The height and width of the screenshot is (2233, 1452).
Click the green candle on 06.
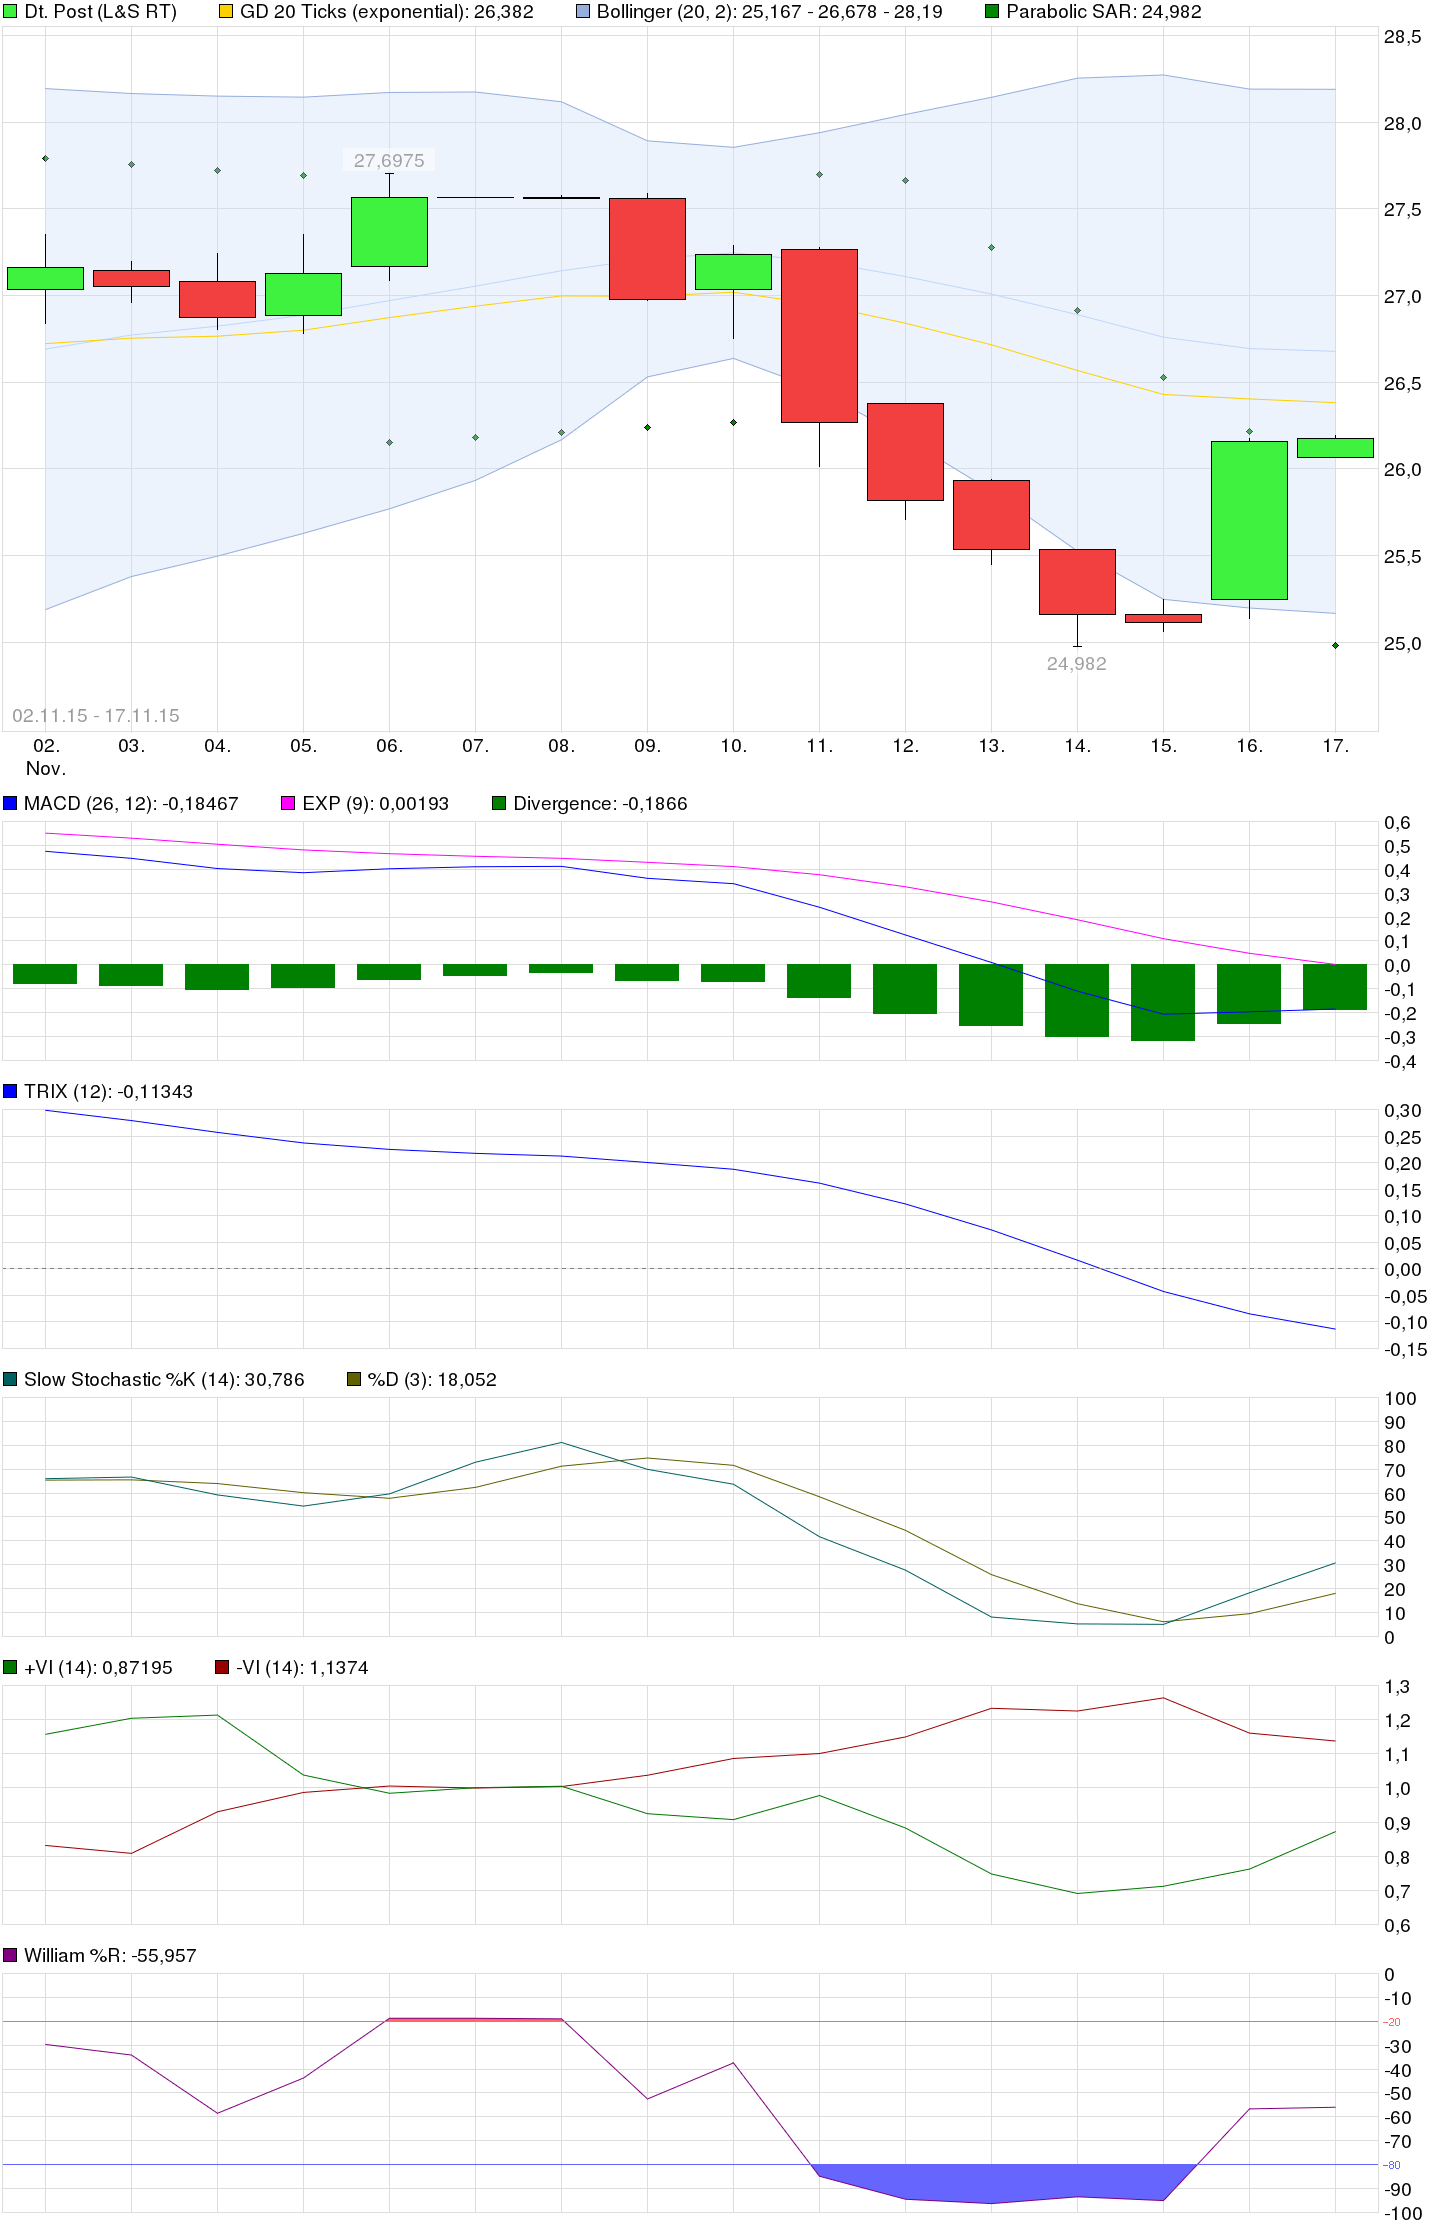coord(389,231)
